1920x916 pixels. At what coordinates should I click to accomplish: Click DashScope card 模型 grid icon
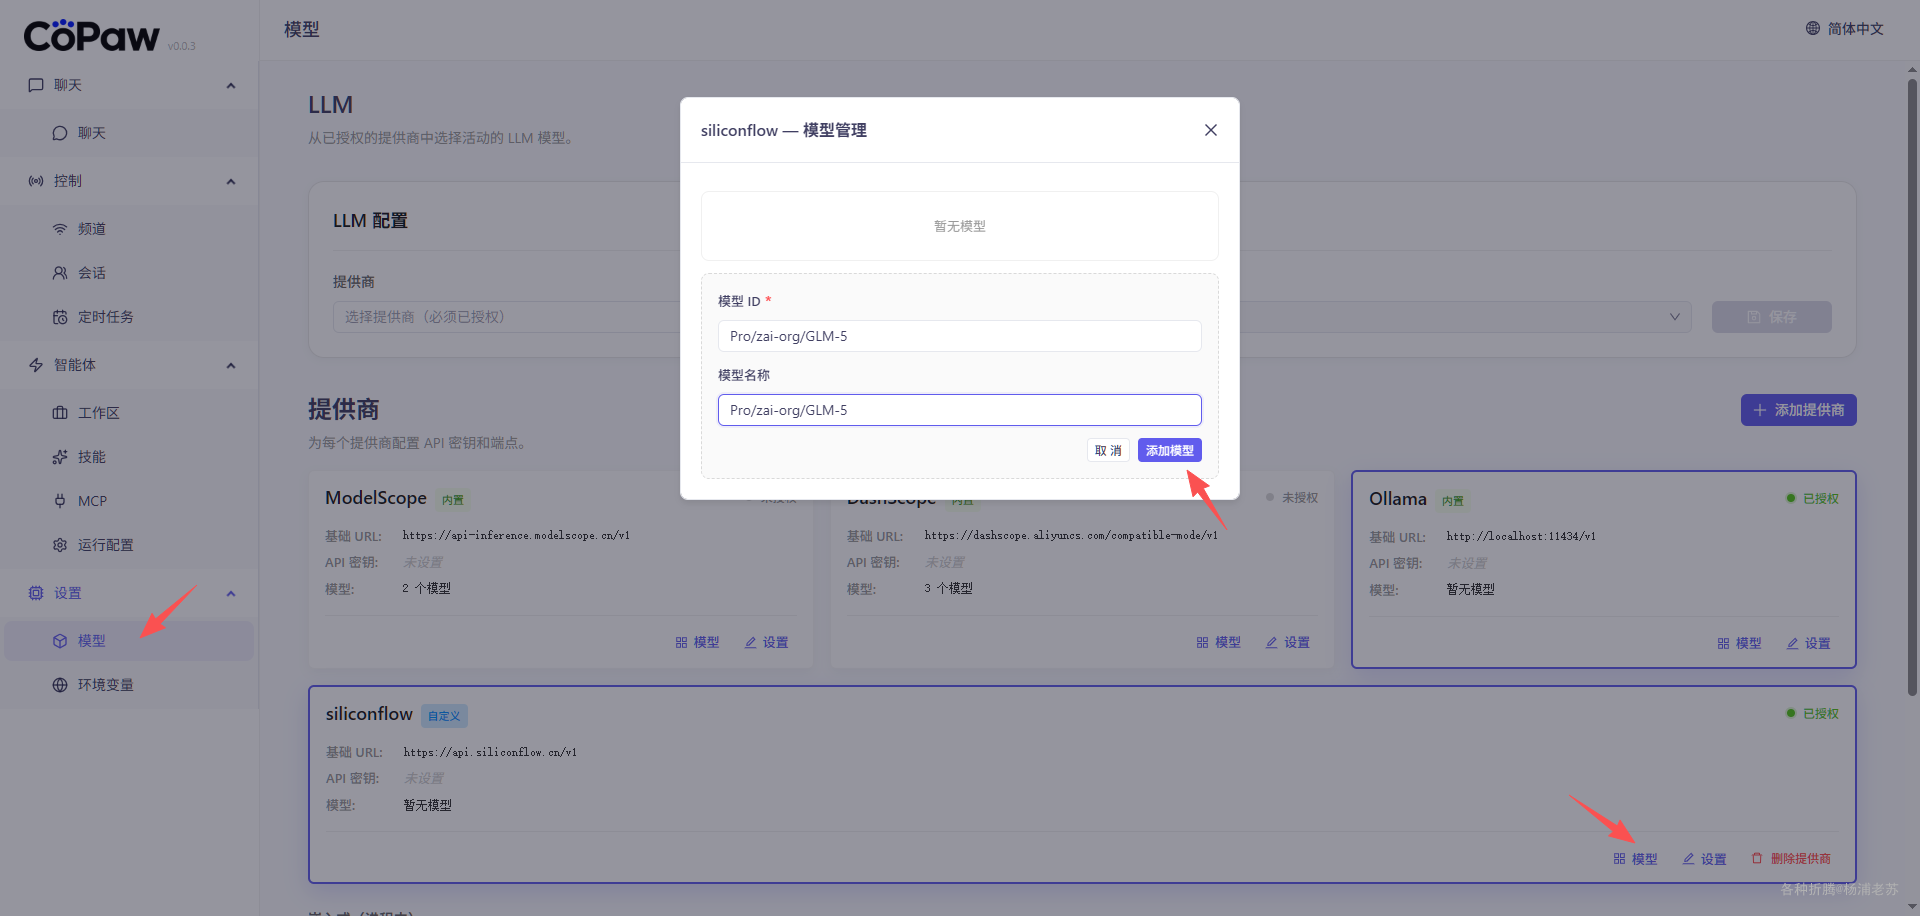click(x=1202, y=643)
